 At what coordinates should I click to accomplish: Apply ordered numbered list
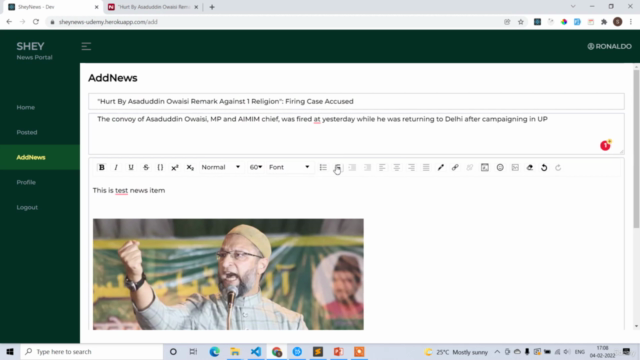(x=338, y=167)
